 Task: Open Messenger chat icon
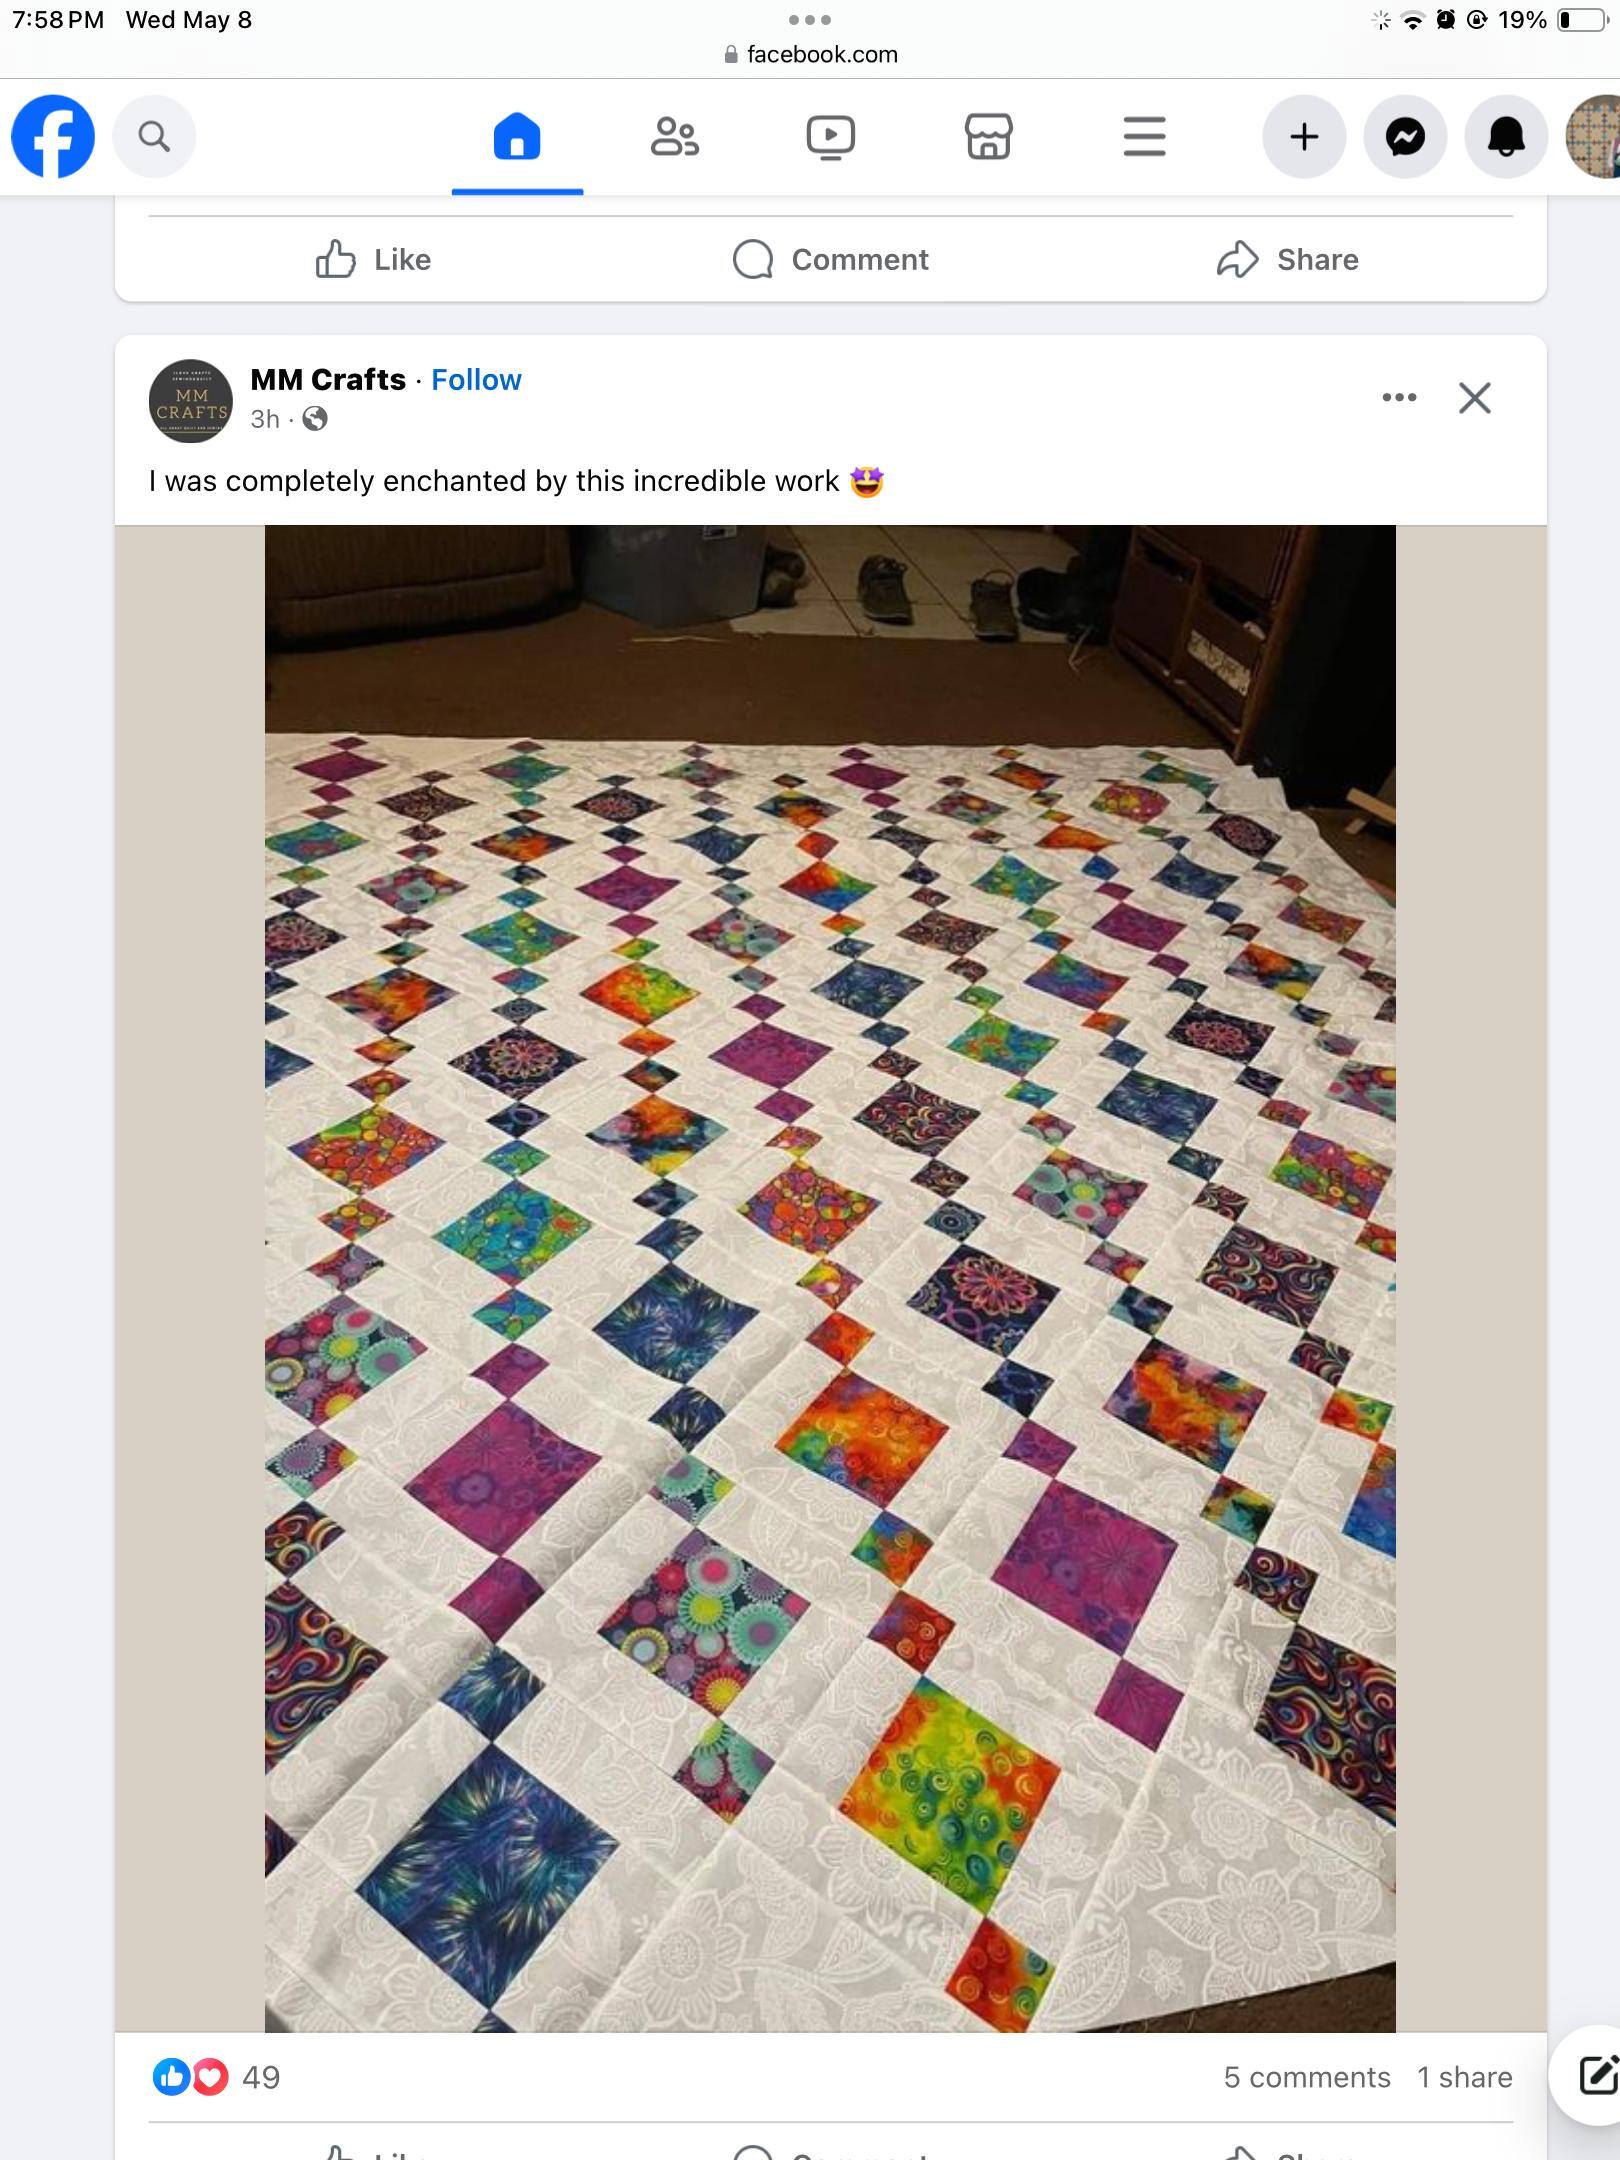tap(1405, 137)
